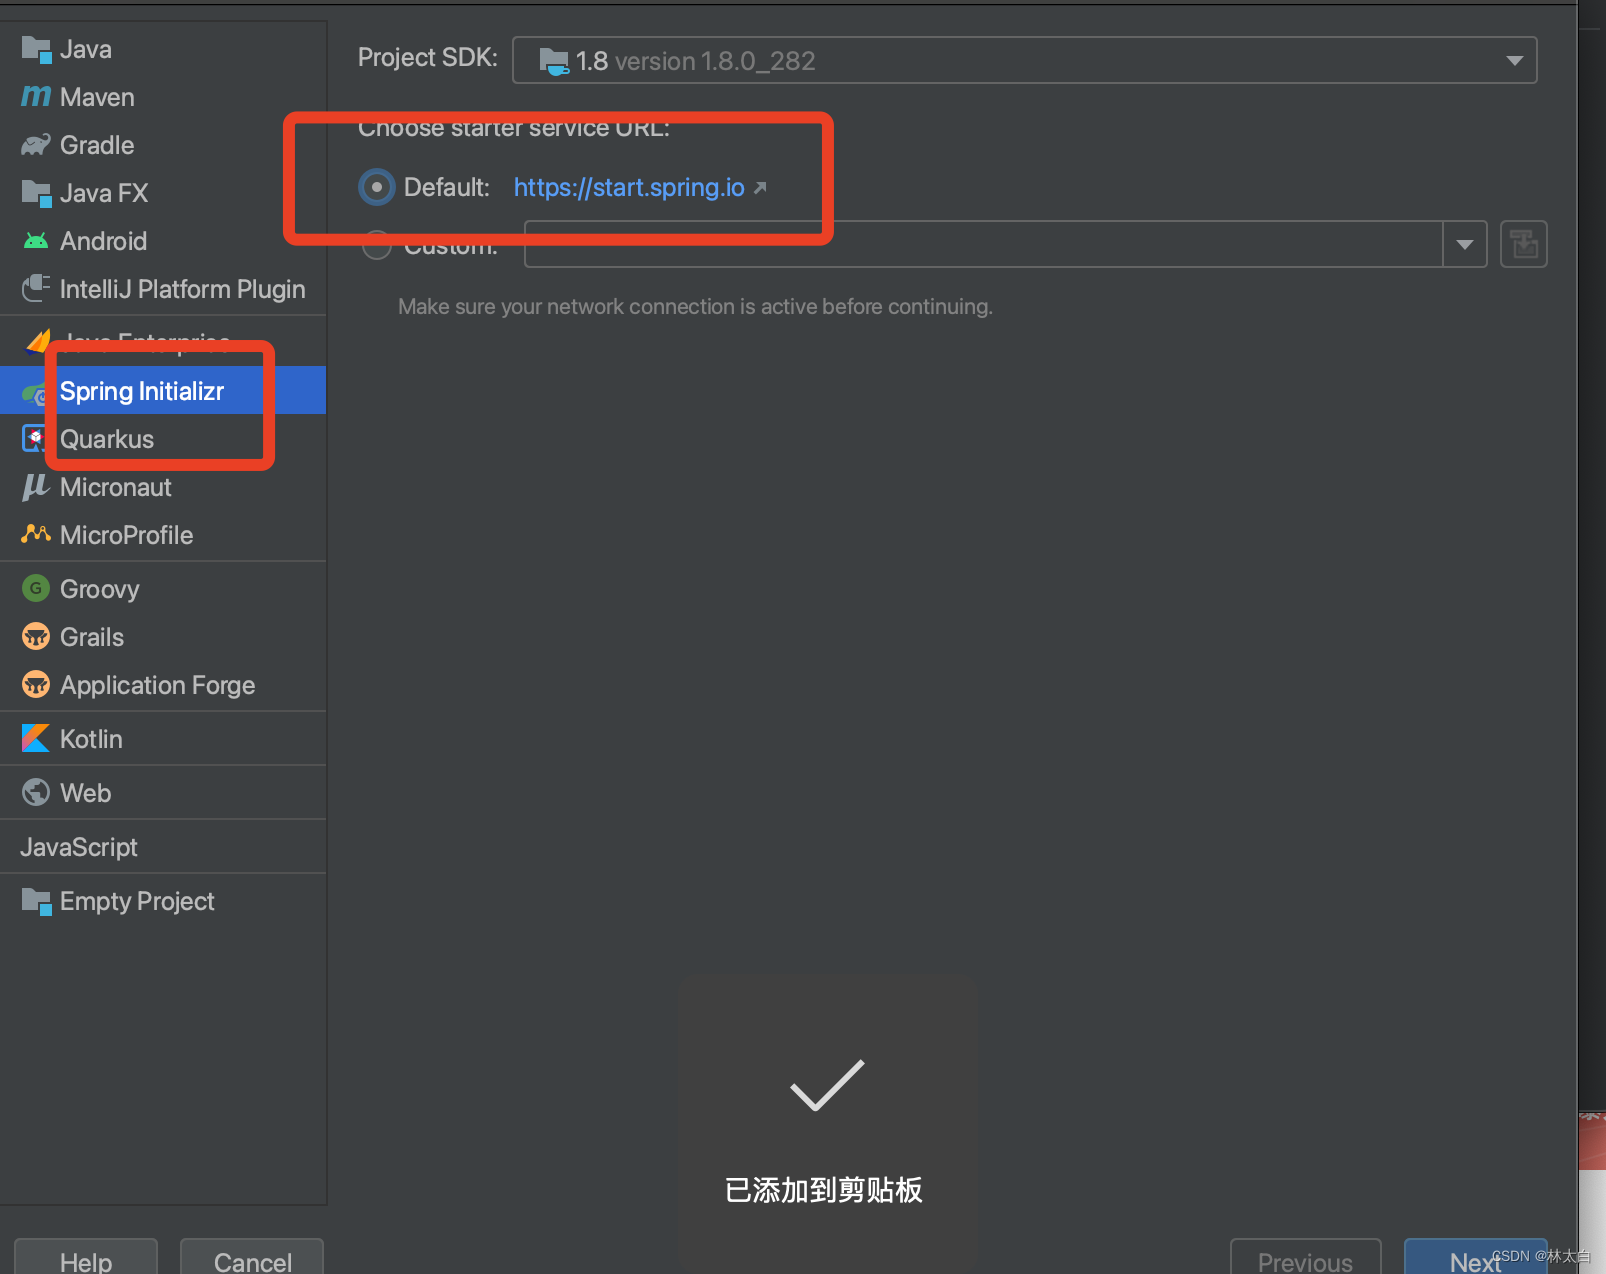
Task: Click the Empty Project folder icon
Action: 36,901
